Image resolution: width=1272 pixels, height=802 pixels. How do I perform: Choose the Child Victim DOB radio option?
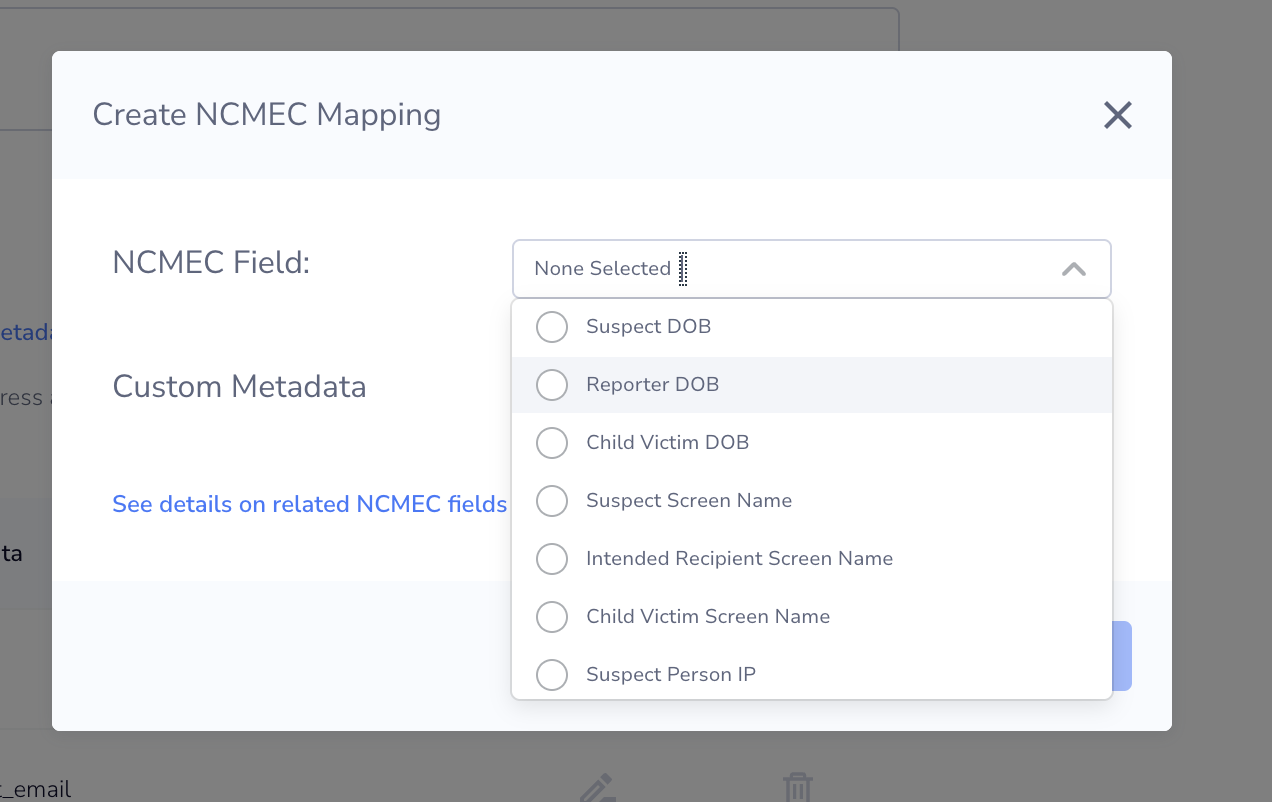click(552, 443)
